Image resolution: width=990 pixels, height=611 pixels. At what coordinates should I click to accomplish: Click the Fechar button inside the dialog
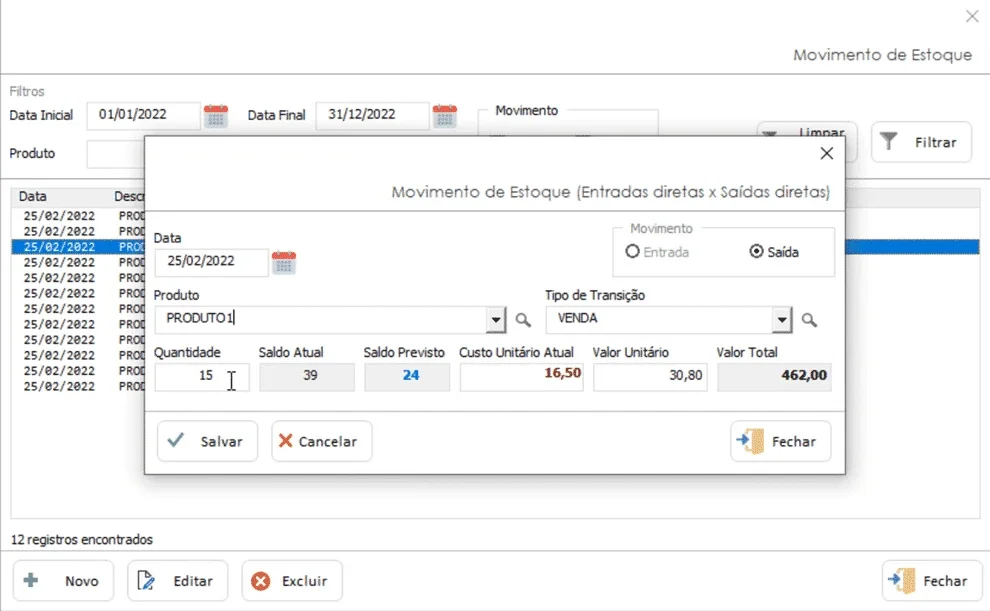(x=780, y=441)
